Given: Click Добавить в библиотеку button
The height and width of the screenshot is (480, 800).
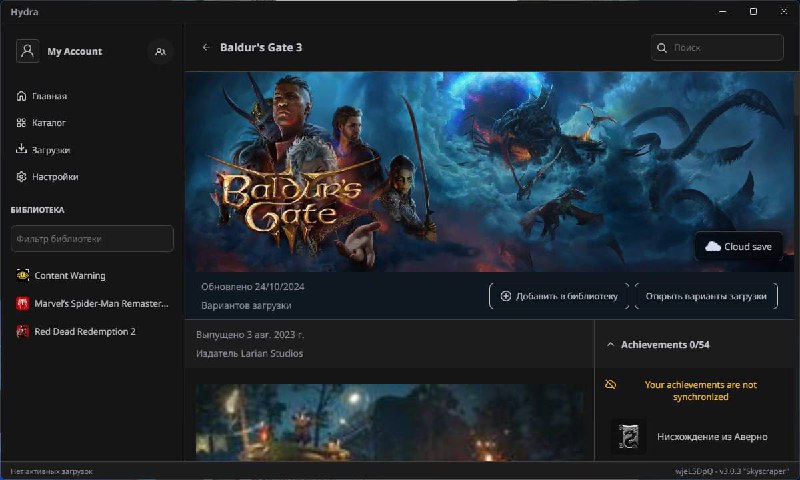Looking at the screenshot, I should (560, 296).
